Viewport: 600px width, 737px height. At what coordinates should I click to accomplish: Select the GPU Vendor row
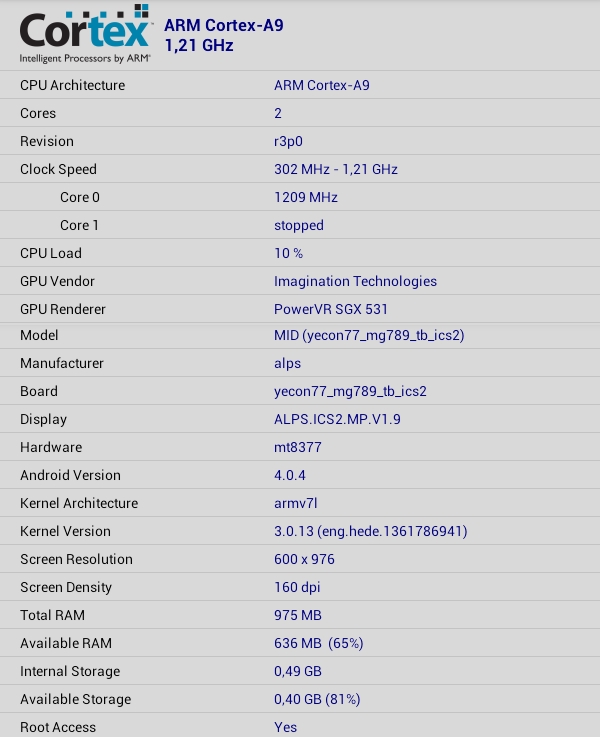pos(300,281)
